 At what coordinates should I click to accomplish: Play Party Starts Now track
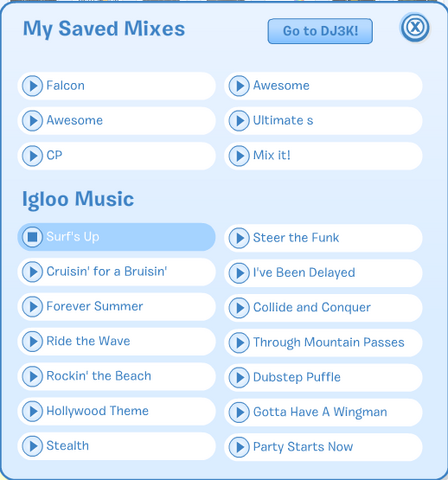pos(239,447)
